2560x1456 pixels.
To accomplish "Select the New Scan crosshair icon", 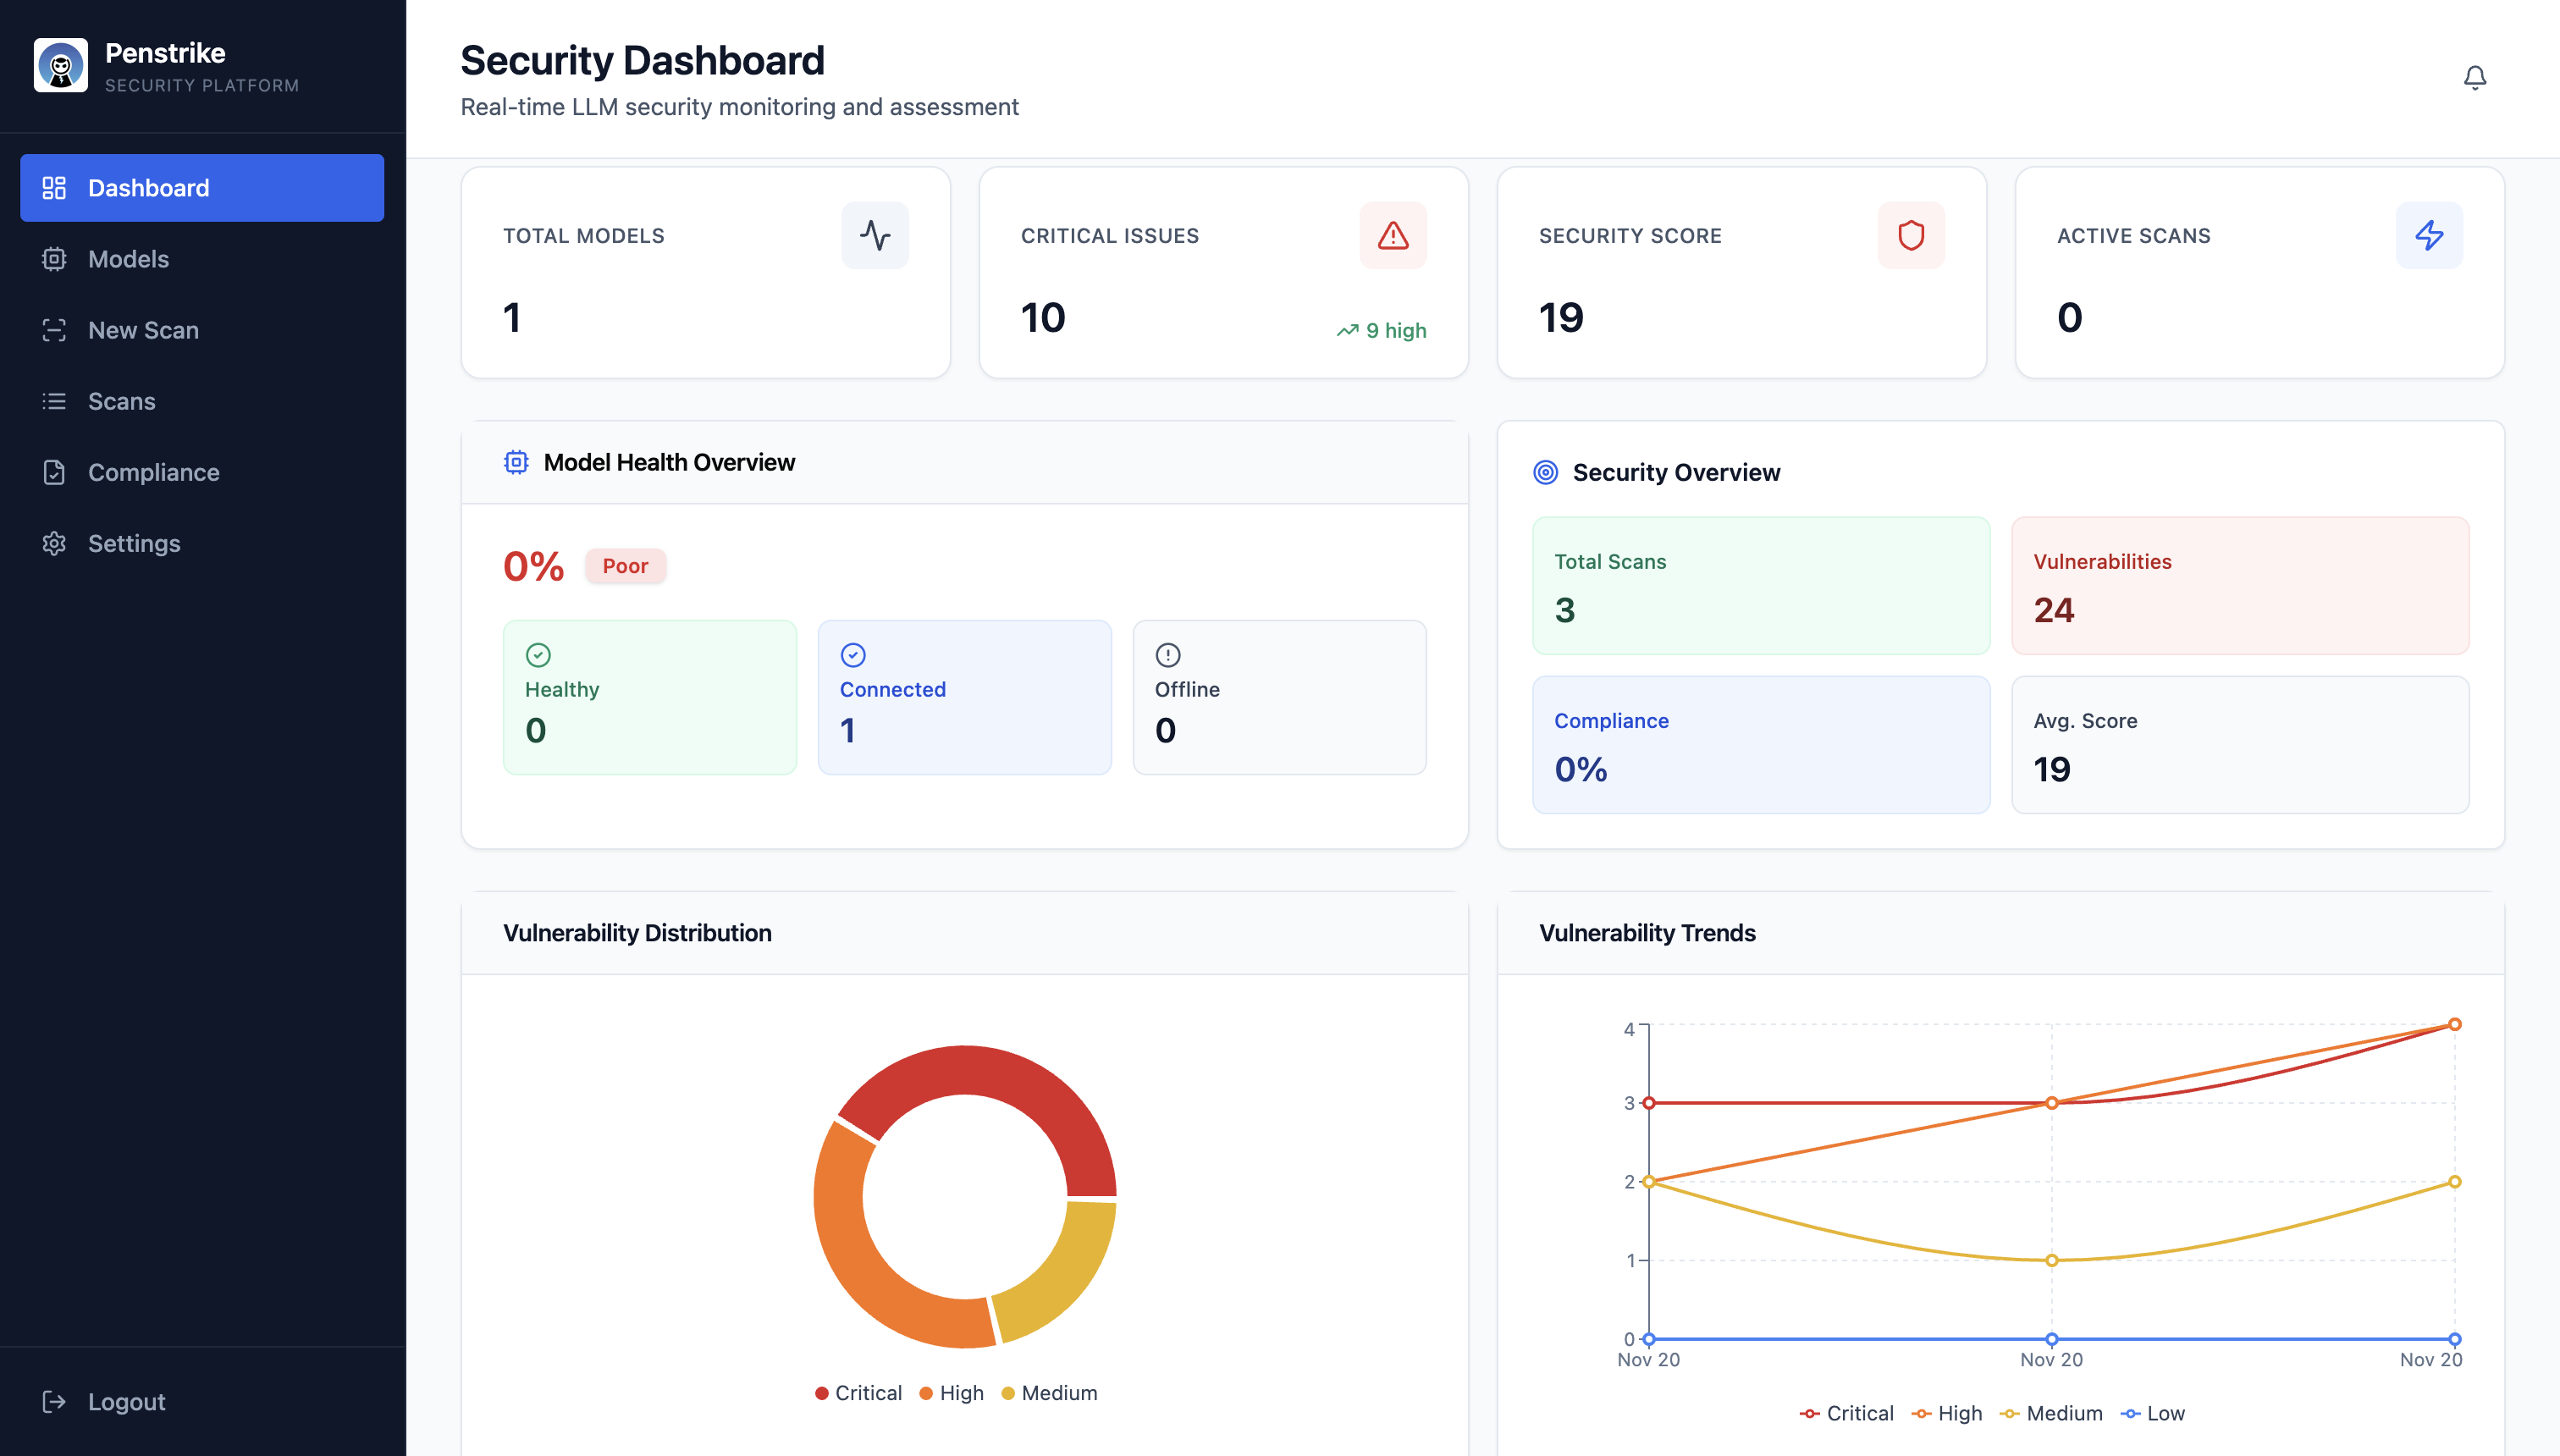I will [54, 330].
